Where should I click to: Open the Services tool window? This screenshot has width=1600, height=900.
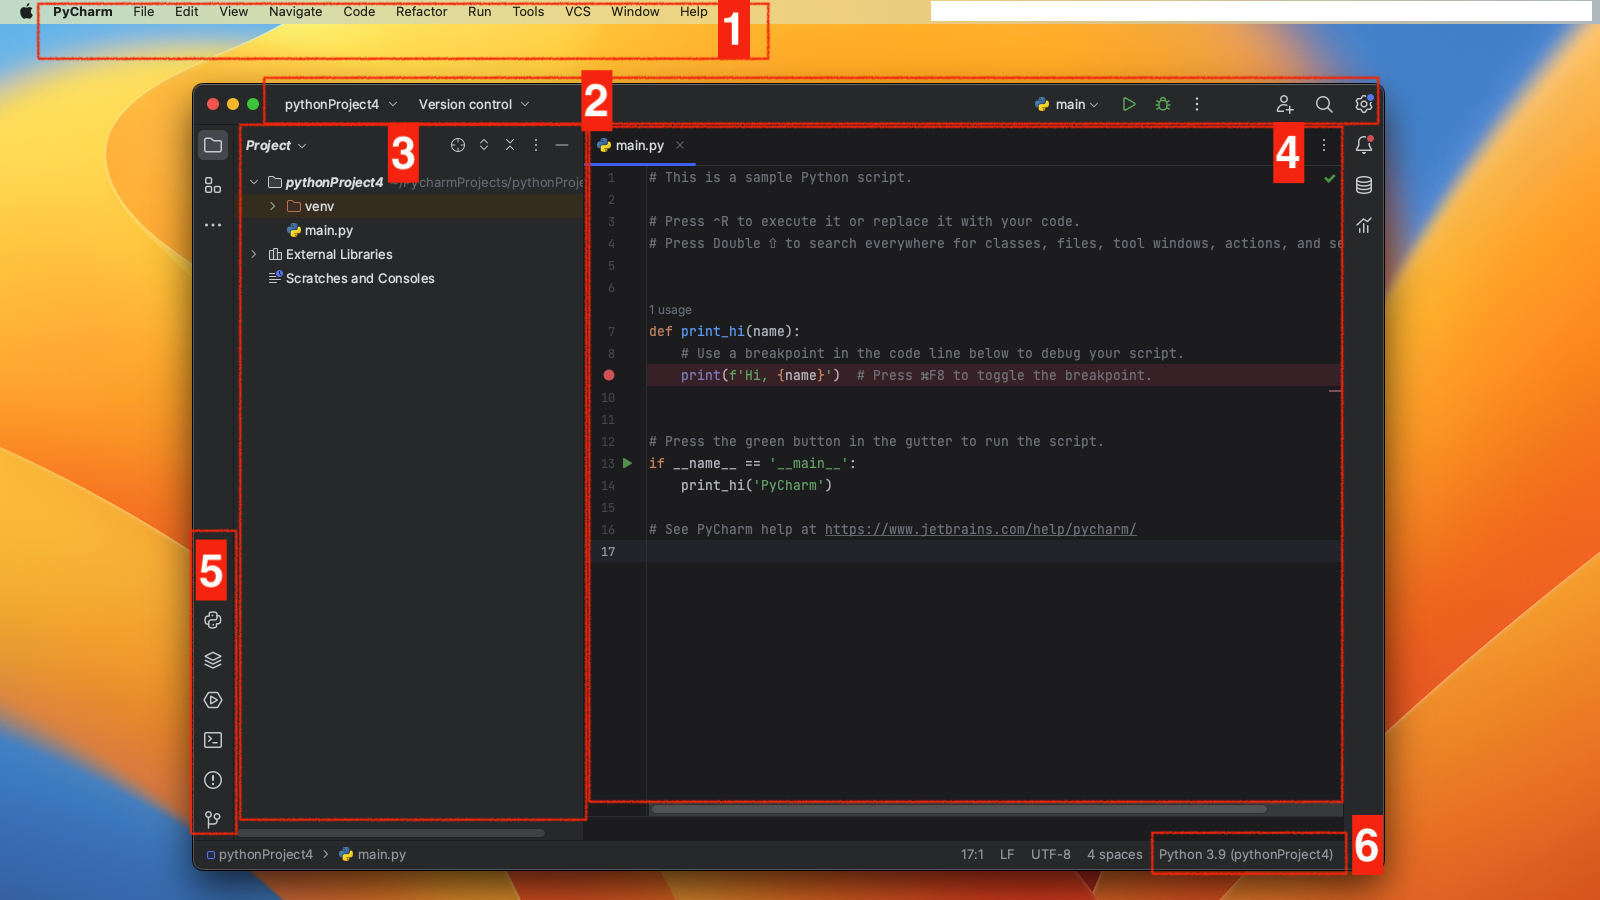pos(213,700)
